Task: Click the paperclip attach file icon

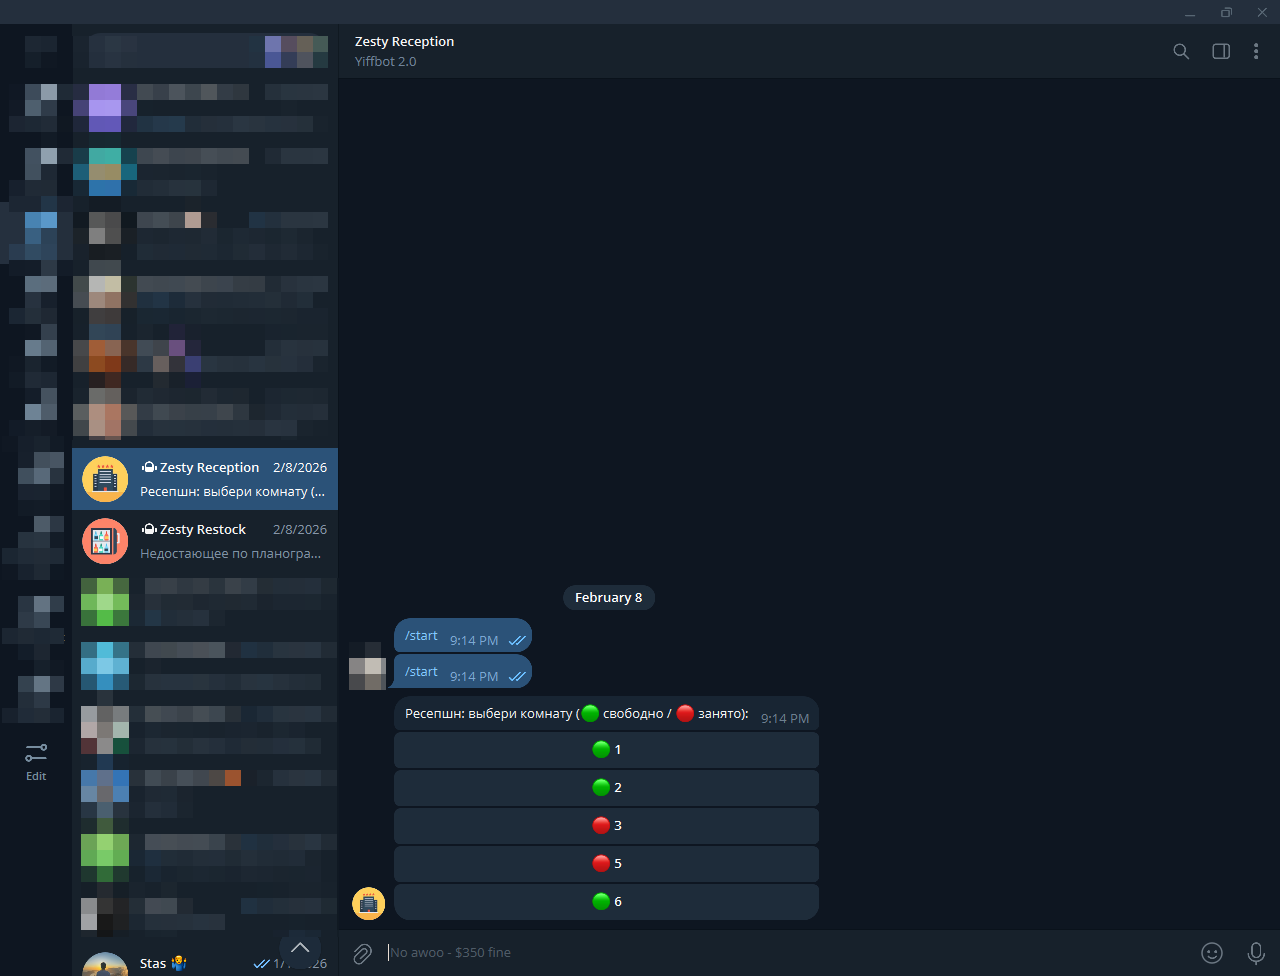Action: [x=363, y=953]
